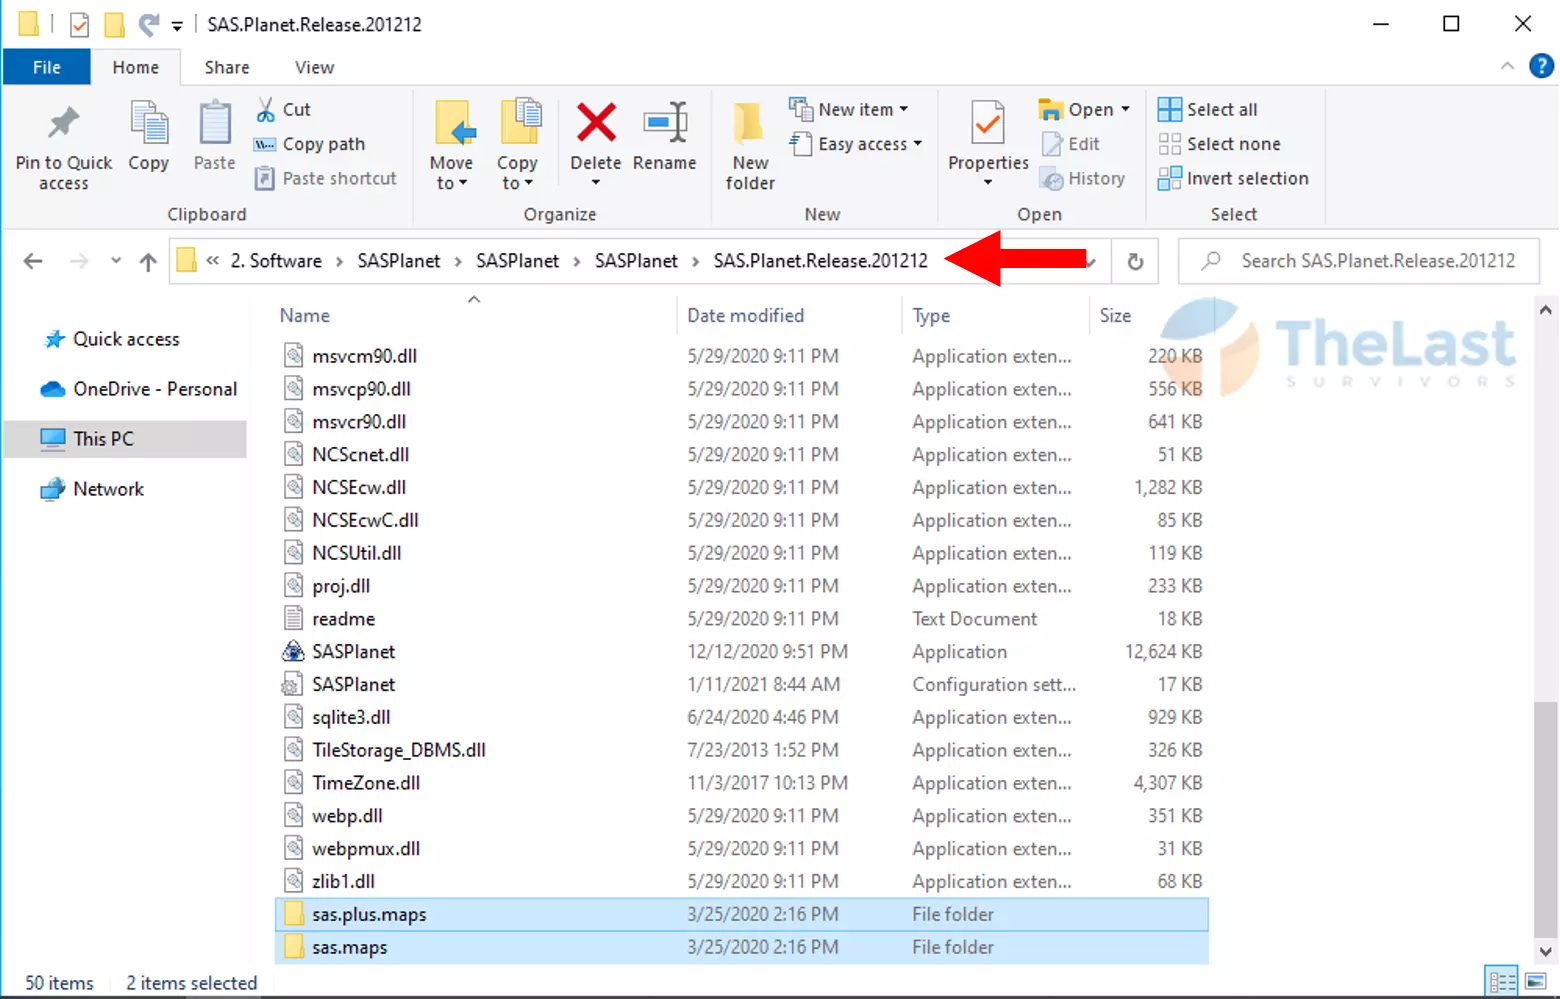1560x999 pixels.
Task: Click Select all in ribbon
Action: pos(1207,109)
